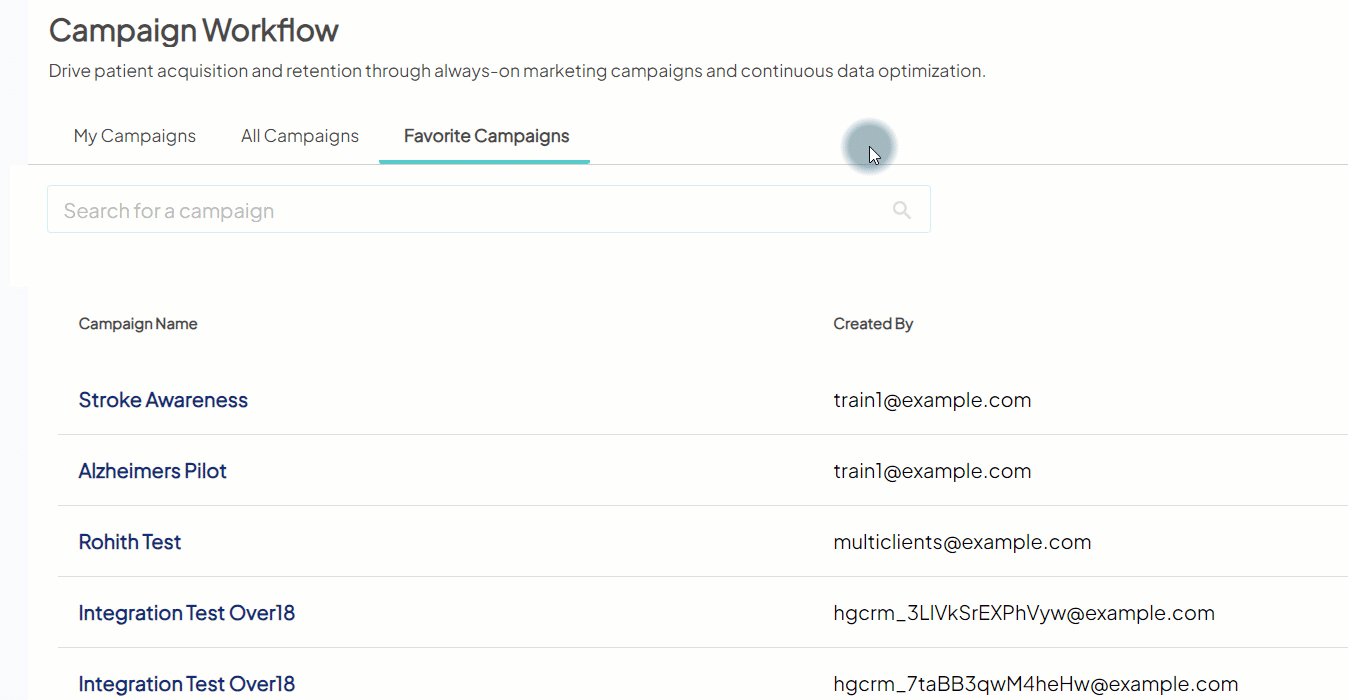Open Integration Test Over18 created by hgcrm_3LlVkSrEXPhVyw

(x=187, y=613)
